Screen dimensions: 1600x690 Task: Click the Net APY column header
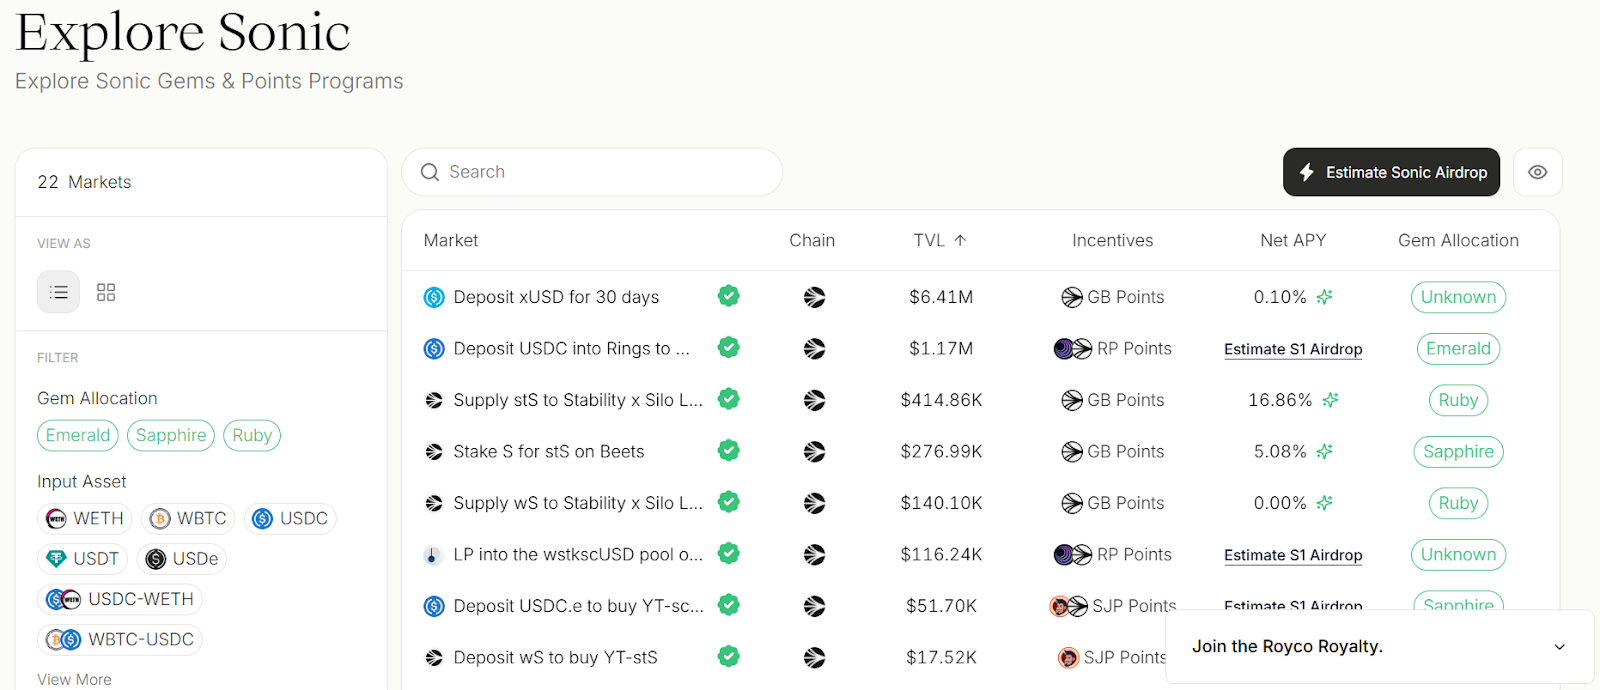click(1293, 240)
